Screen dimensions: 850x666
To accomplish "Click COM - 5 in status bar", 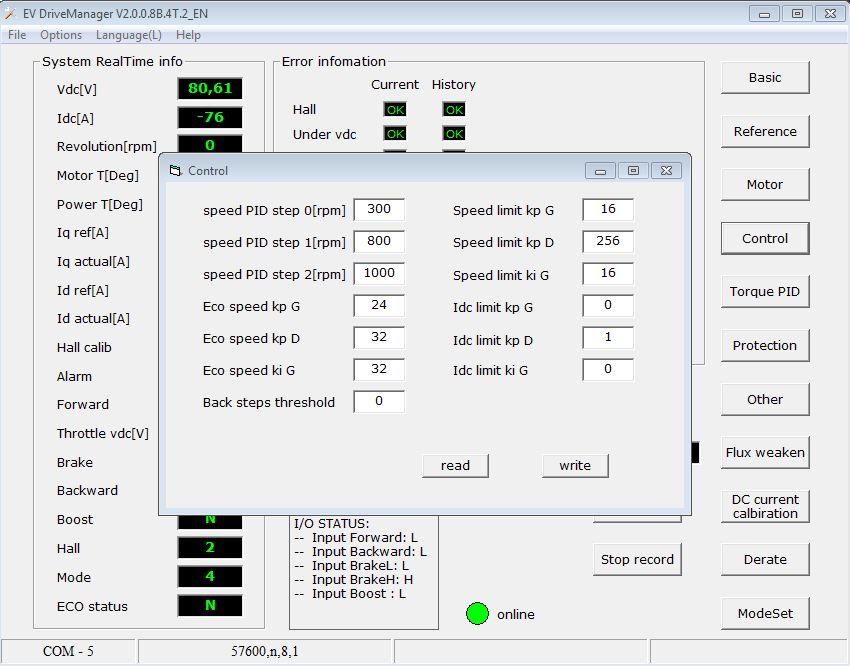I will point(68,651).
